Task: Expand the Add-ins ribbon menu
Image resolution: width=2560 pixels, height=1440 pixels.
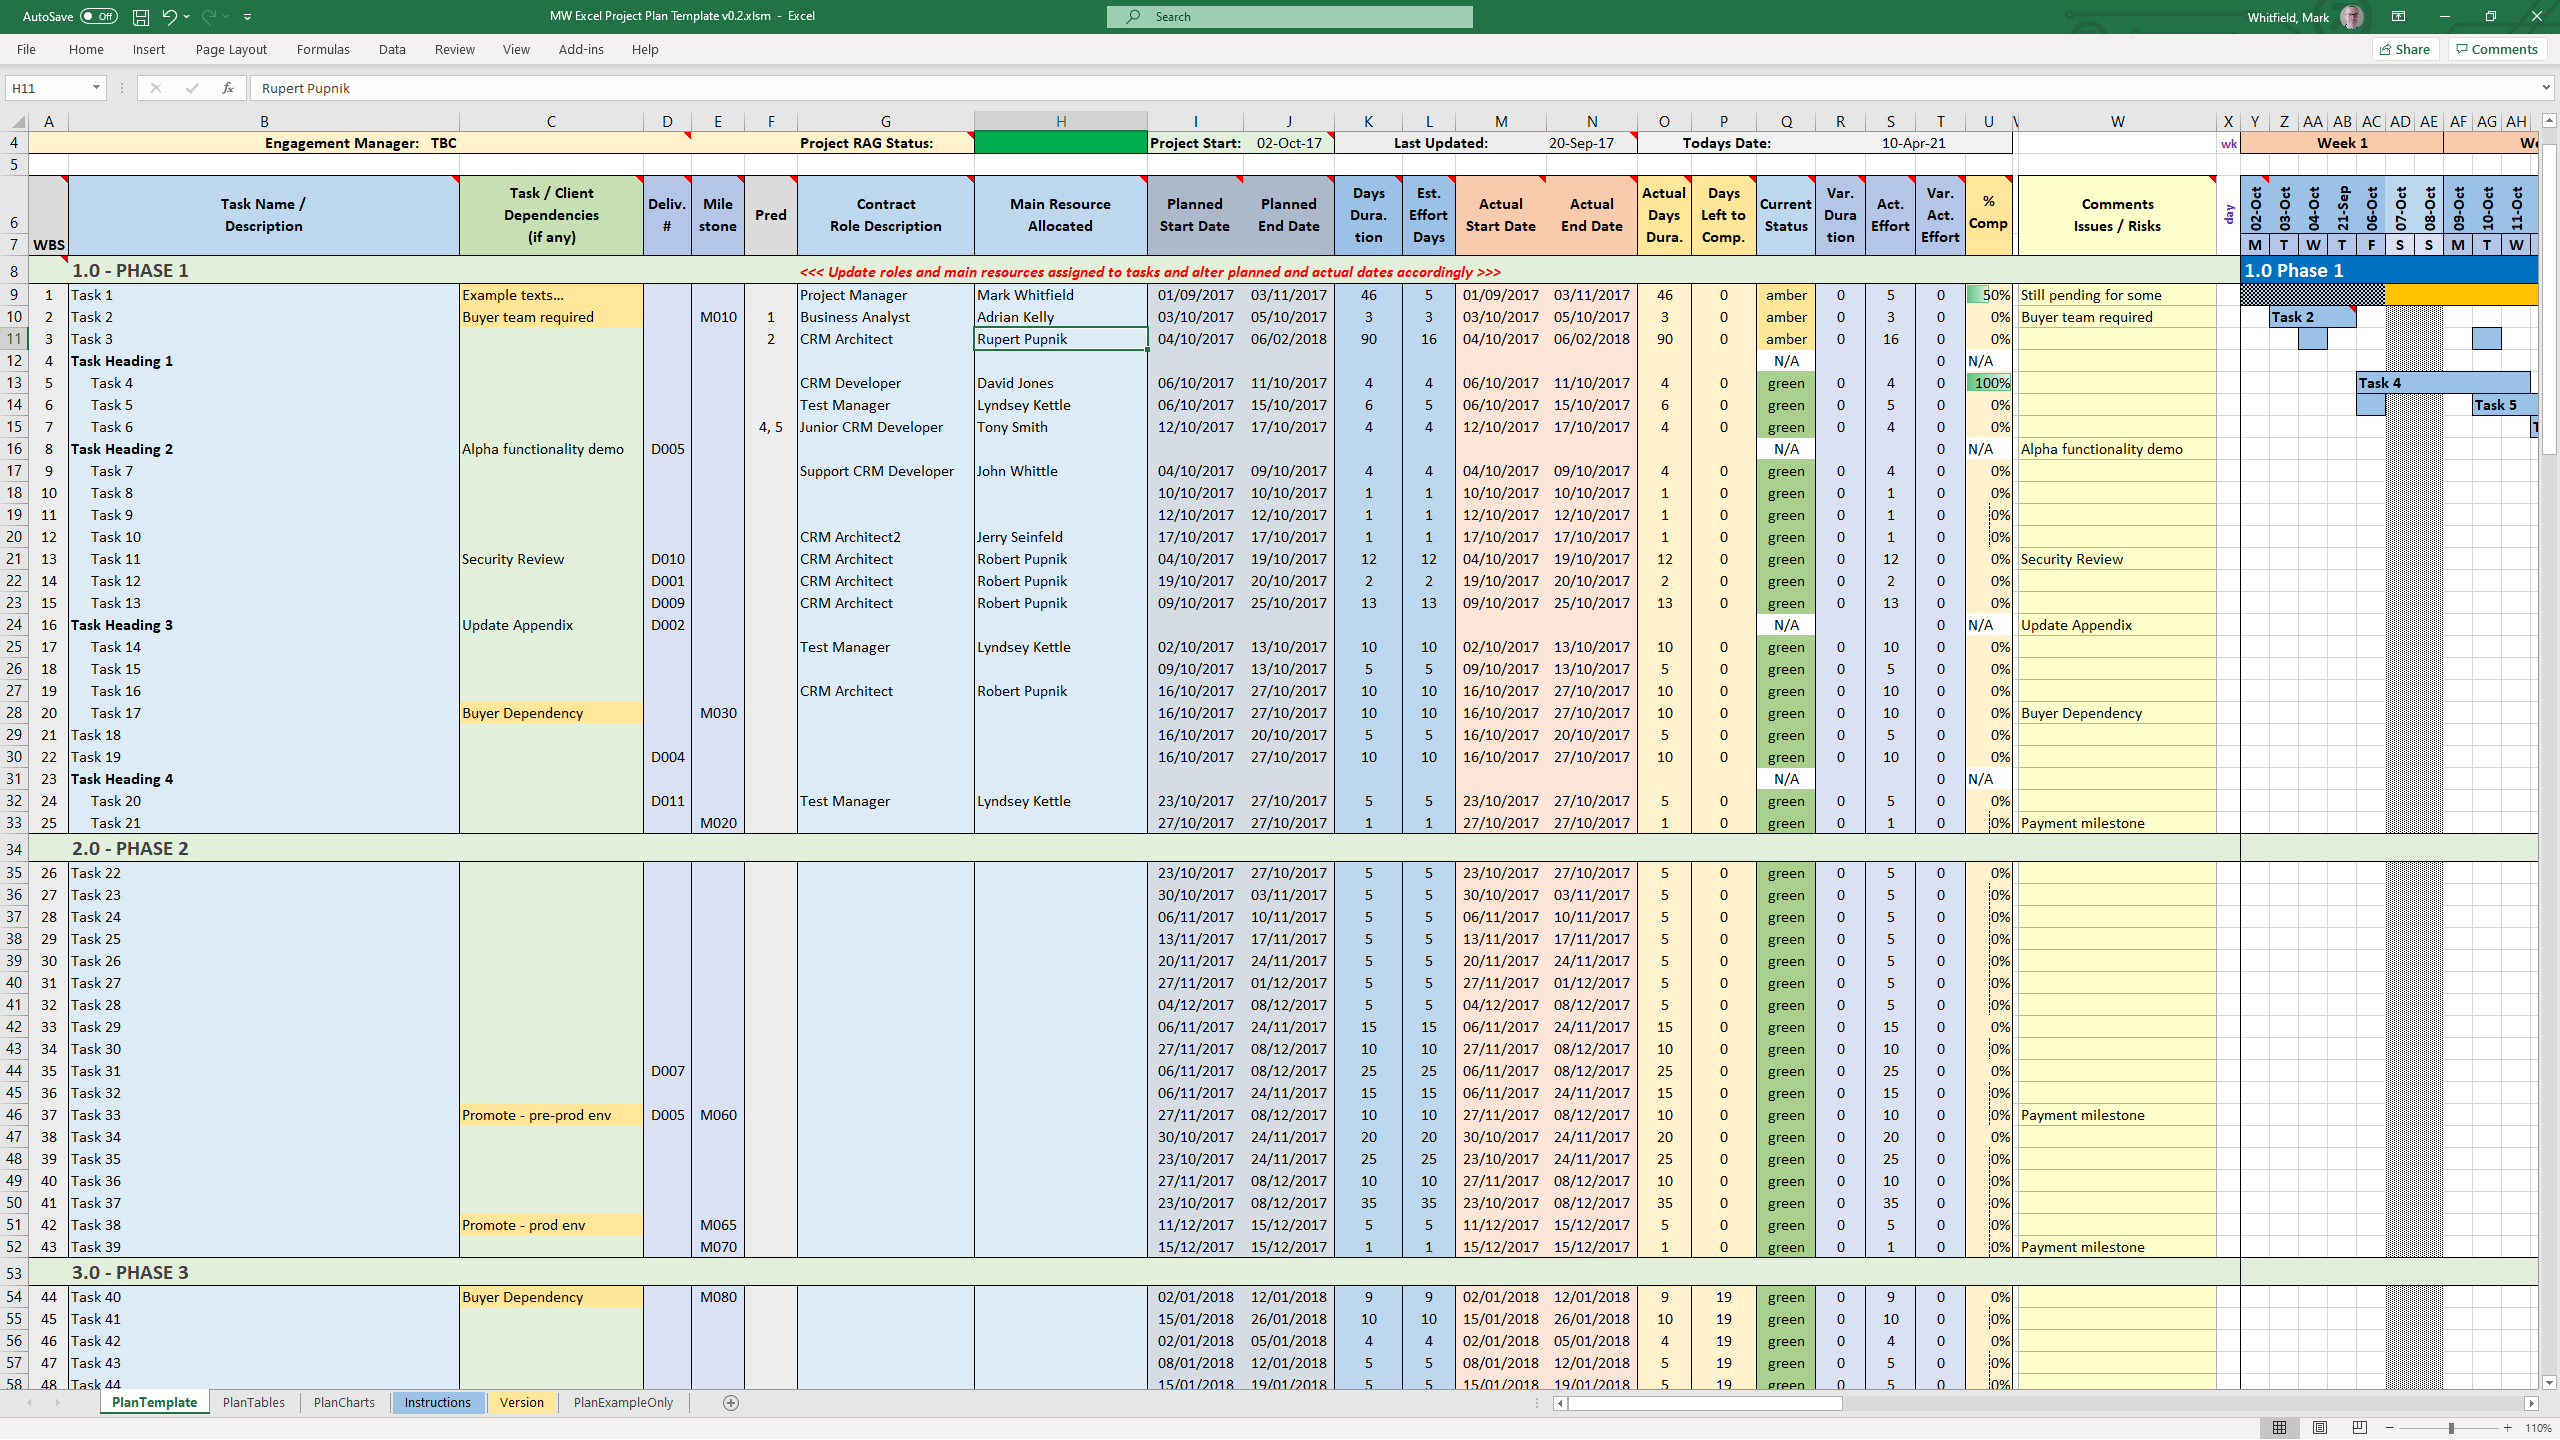Action: [x=578, y=47]
